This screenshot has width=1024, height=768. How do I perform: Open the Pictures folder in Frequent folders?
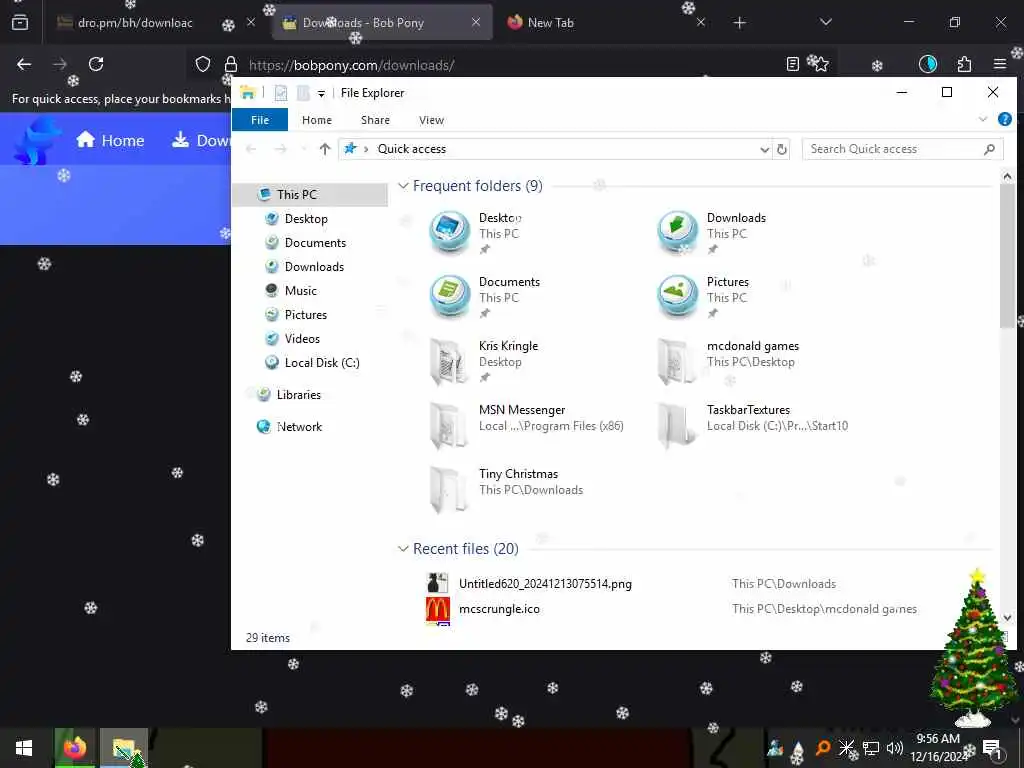click(703, 296)
